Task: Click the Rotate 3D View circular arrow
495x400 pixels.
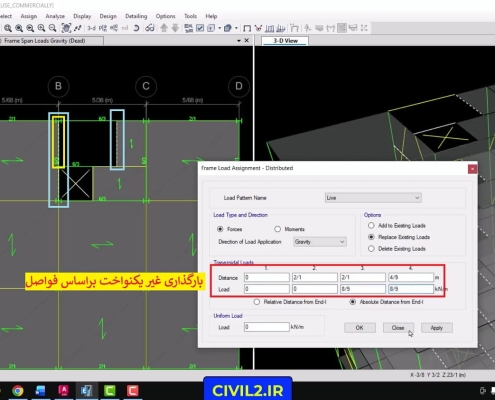Action: pyautogui.click(x=136, y=28)
